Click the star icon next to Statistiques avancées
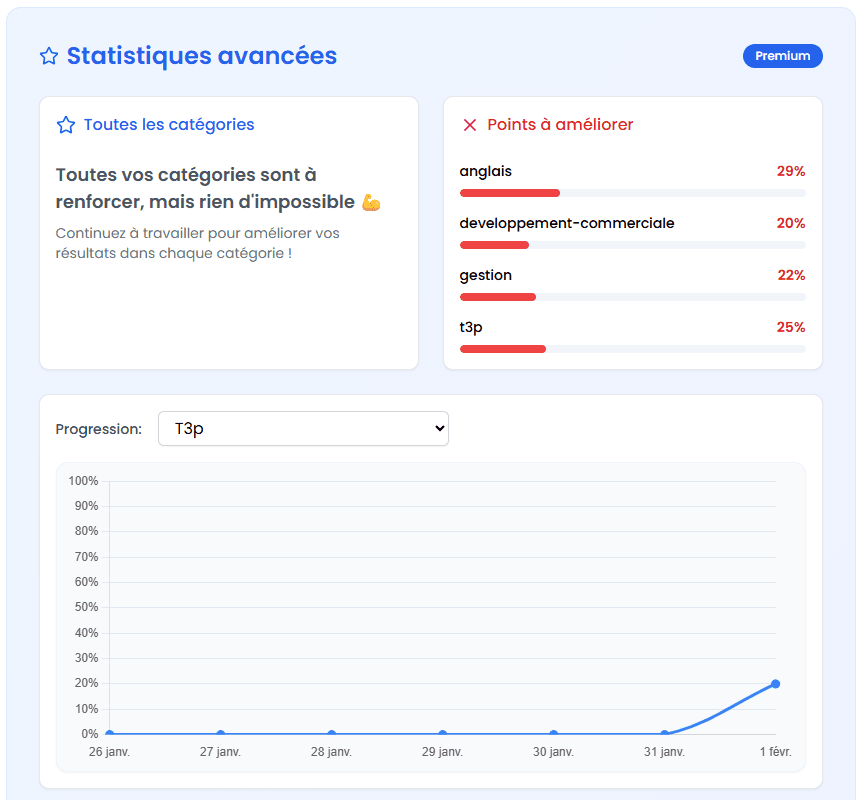The width and height of the screenshot is (866, 800). [48, 56]
